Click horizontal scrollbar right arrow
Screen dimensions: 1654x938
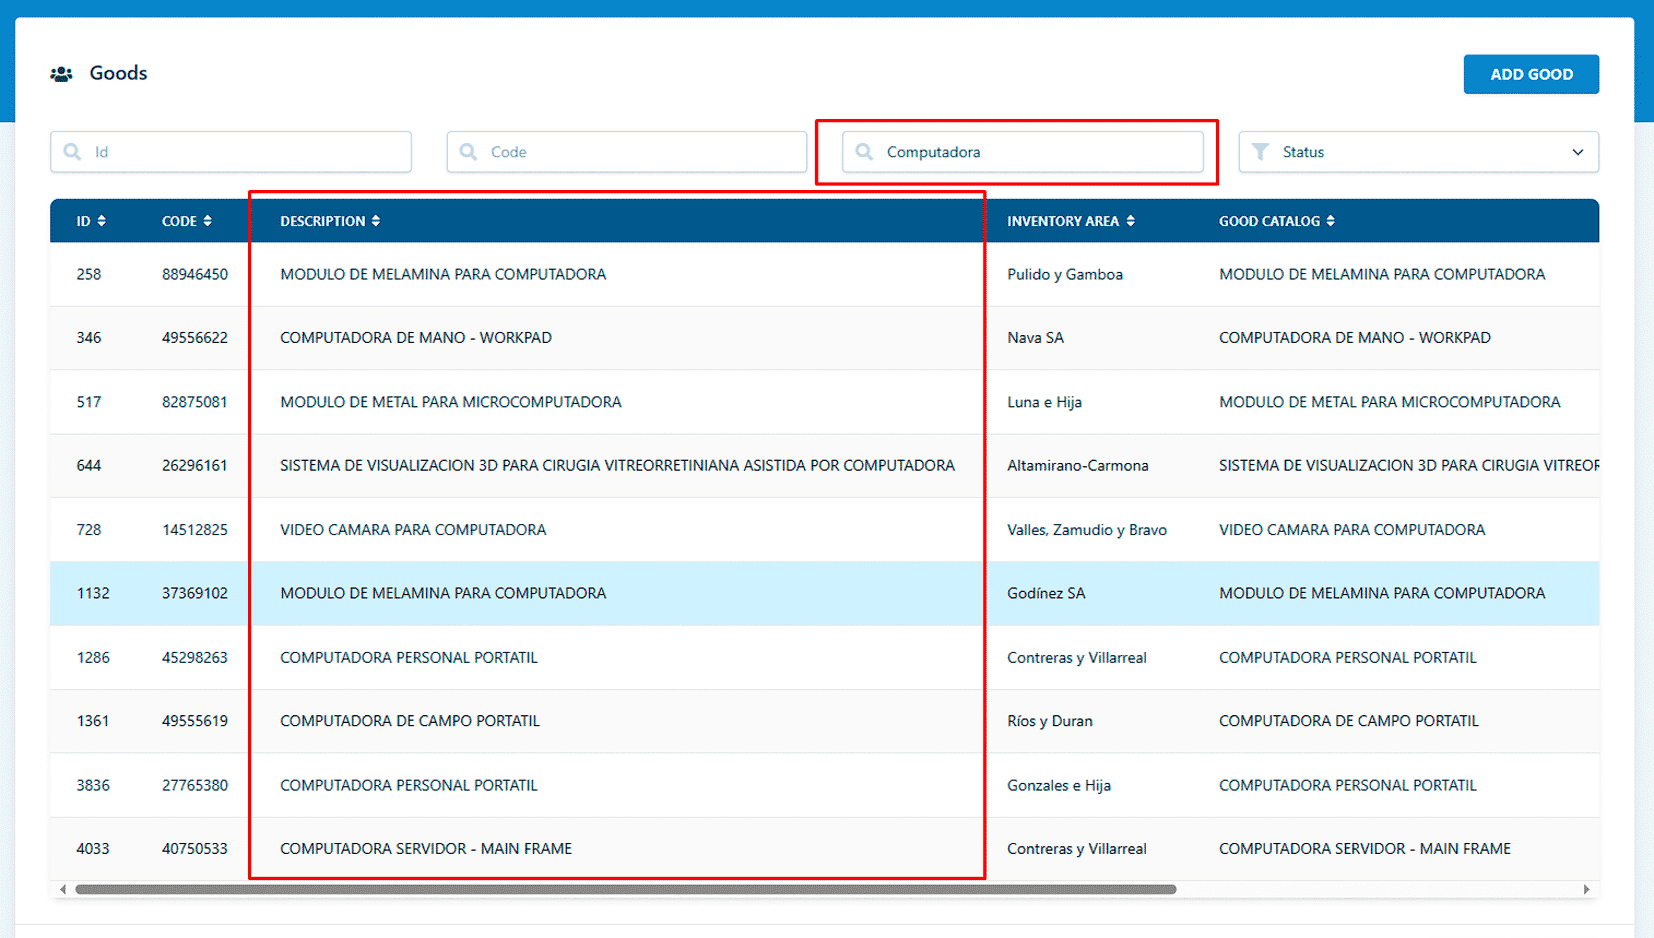[1586, 889]
